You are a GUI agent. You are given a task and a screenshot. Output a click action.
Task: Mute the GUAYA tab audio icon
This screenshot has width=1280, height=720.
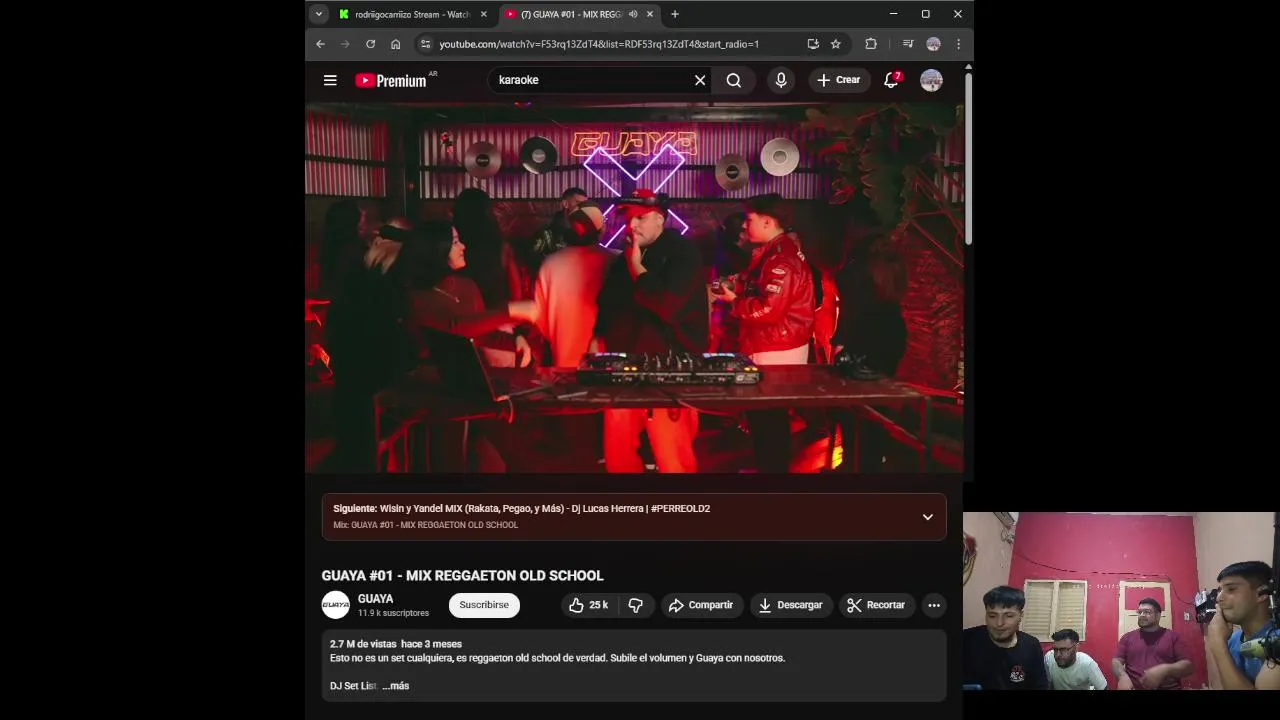pos(633,14)
